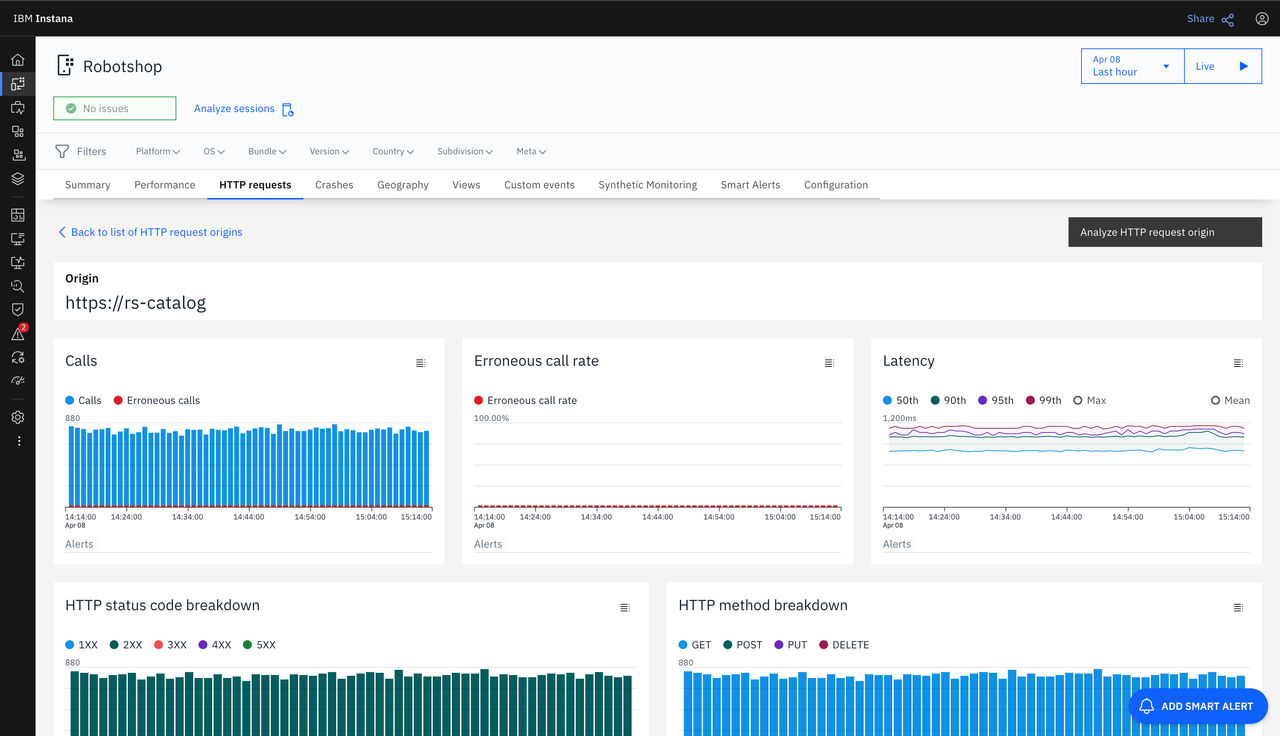Switch to the Custom events tab
The width and height of the screenshot is (1280, 736).
coord(539,185)
